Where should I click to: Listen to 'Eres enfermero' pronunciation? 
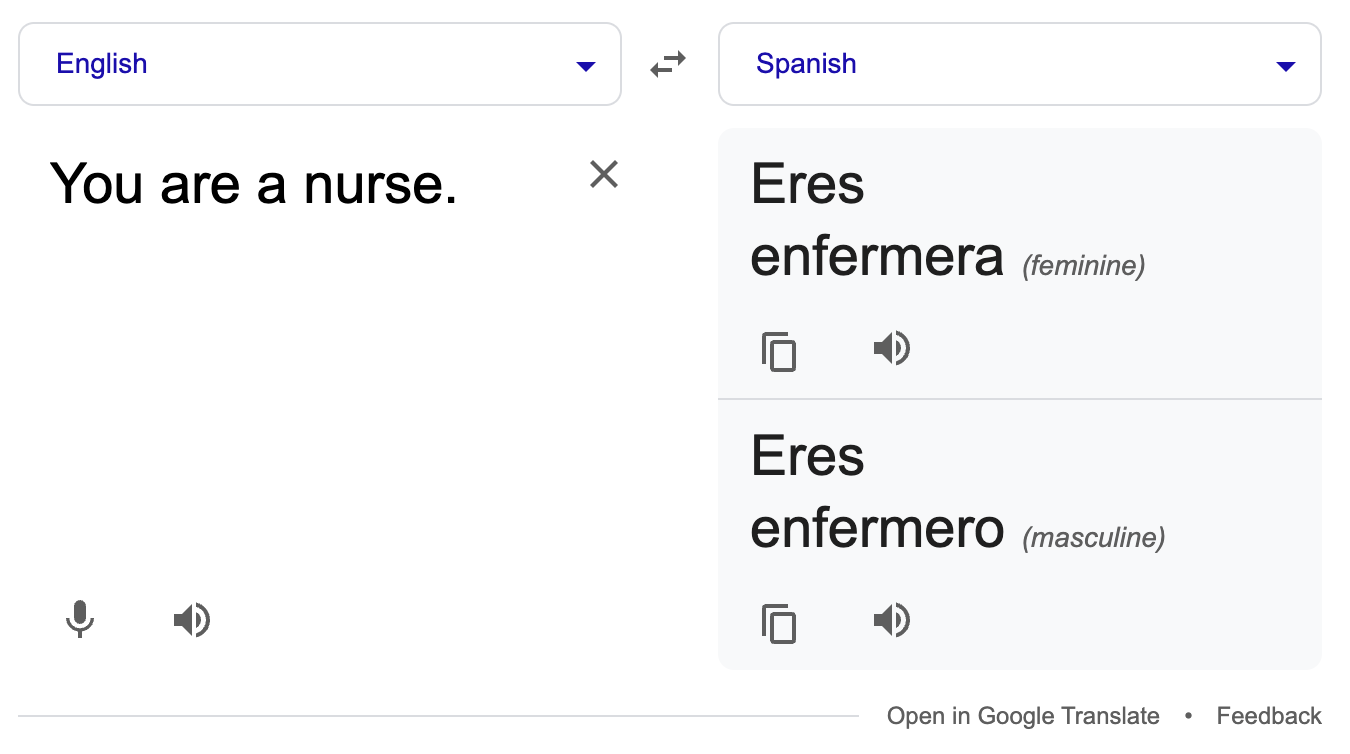(x=891, y=620)
